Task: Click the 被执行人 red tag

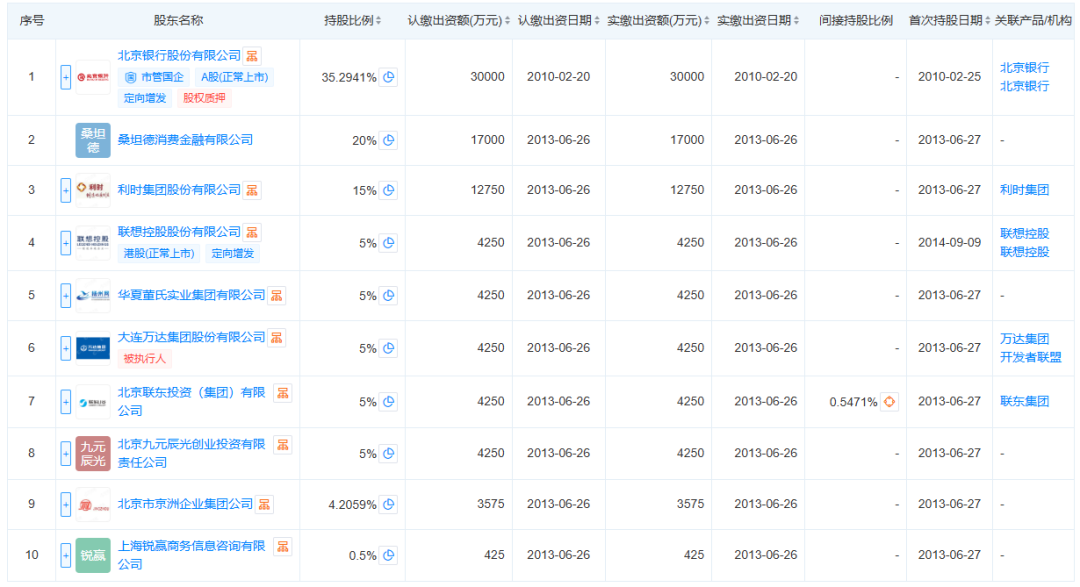Action: pos(145,359)
